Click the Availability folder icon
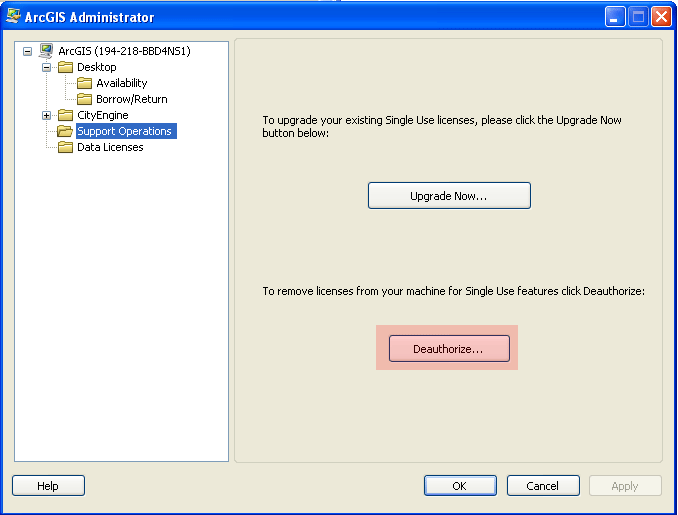This screenshot has width=678, height=515. click(84, 83)
